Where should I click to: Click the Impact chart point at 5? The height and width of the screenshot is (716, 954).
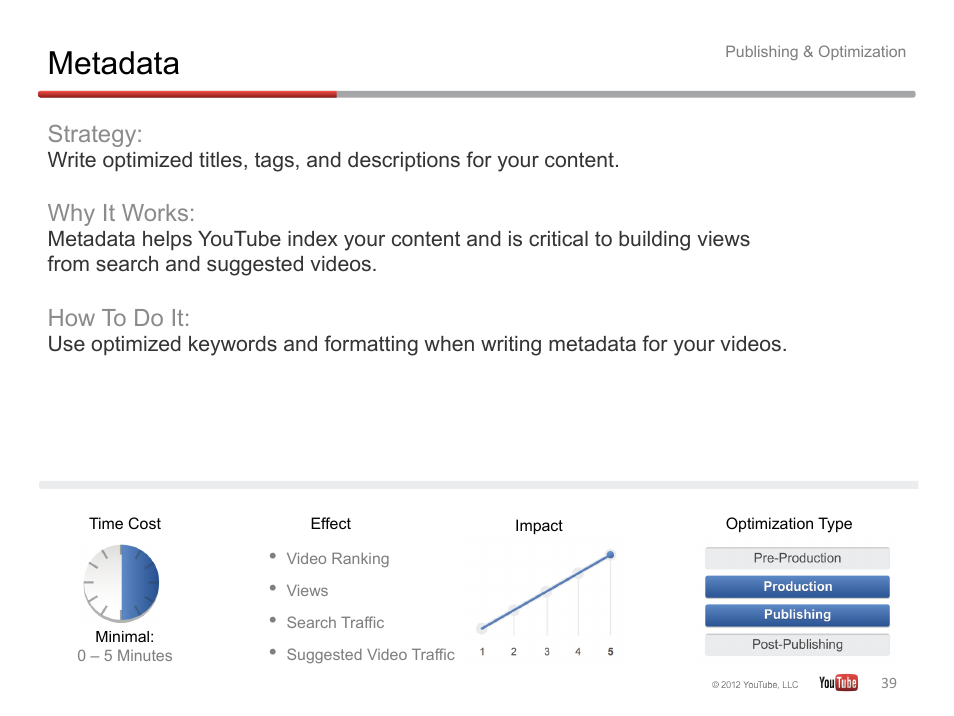(610, 554)
